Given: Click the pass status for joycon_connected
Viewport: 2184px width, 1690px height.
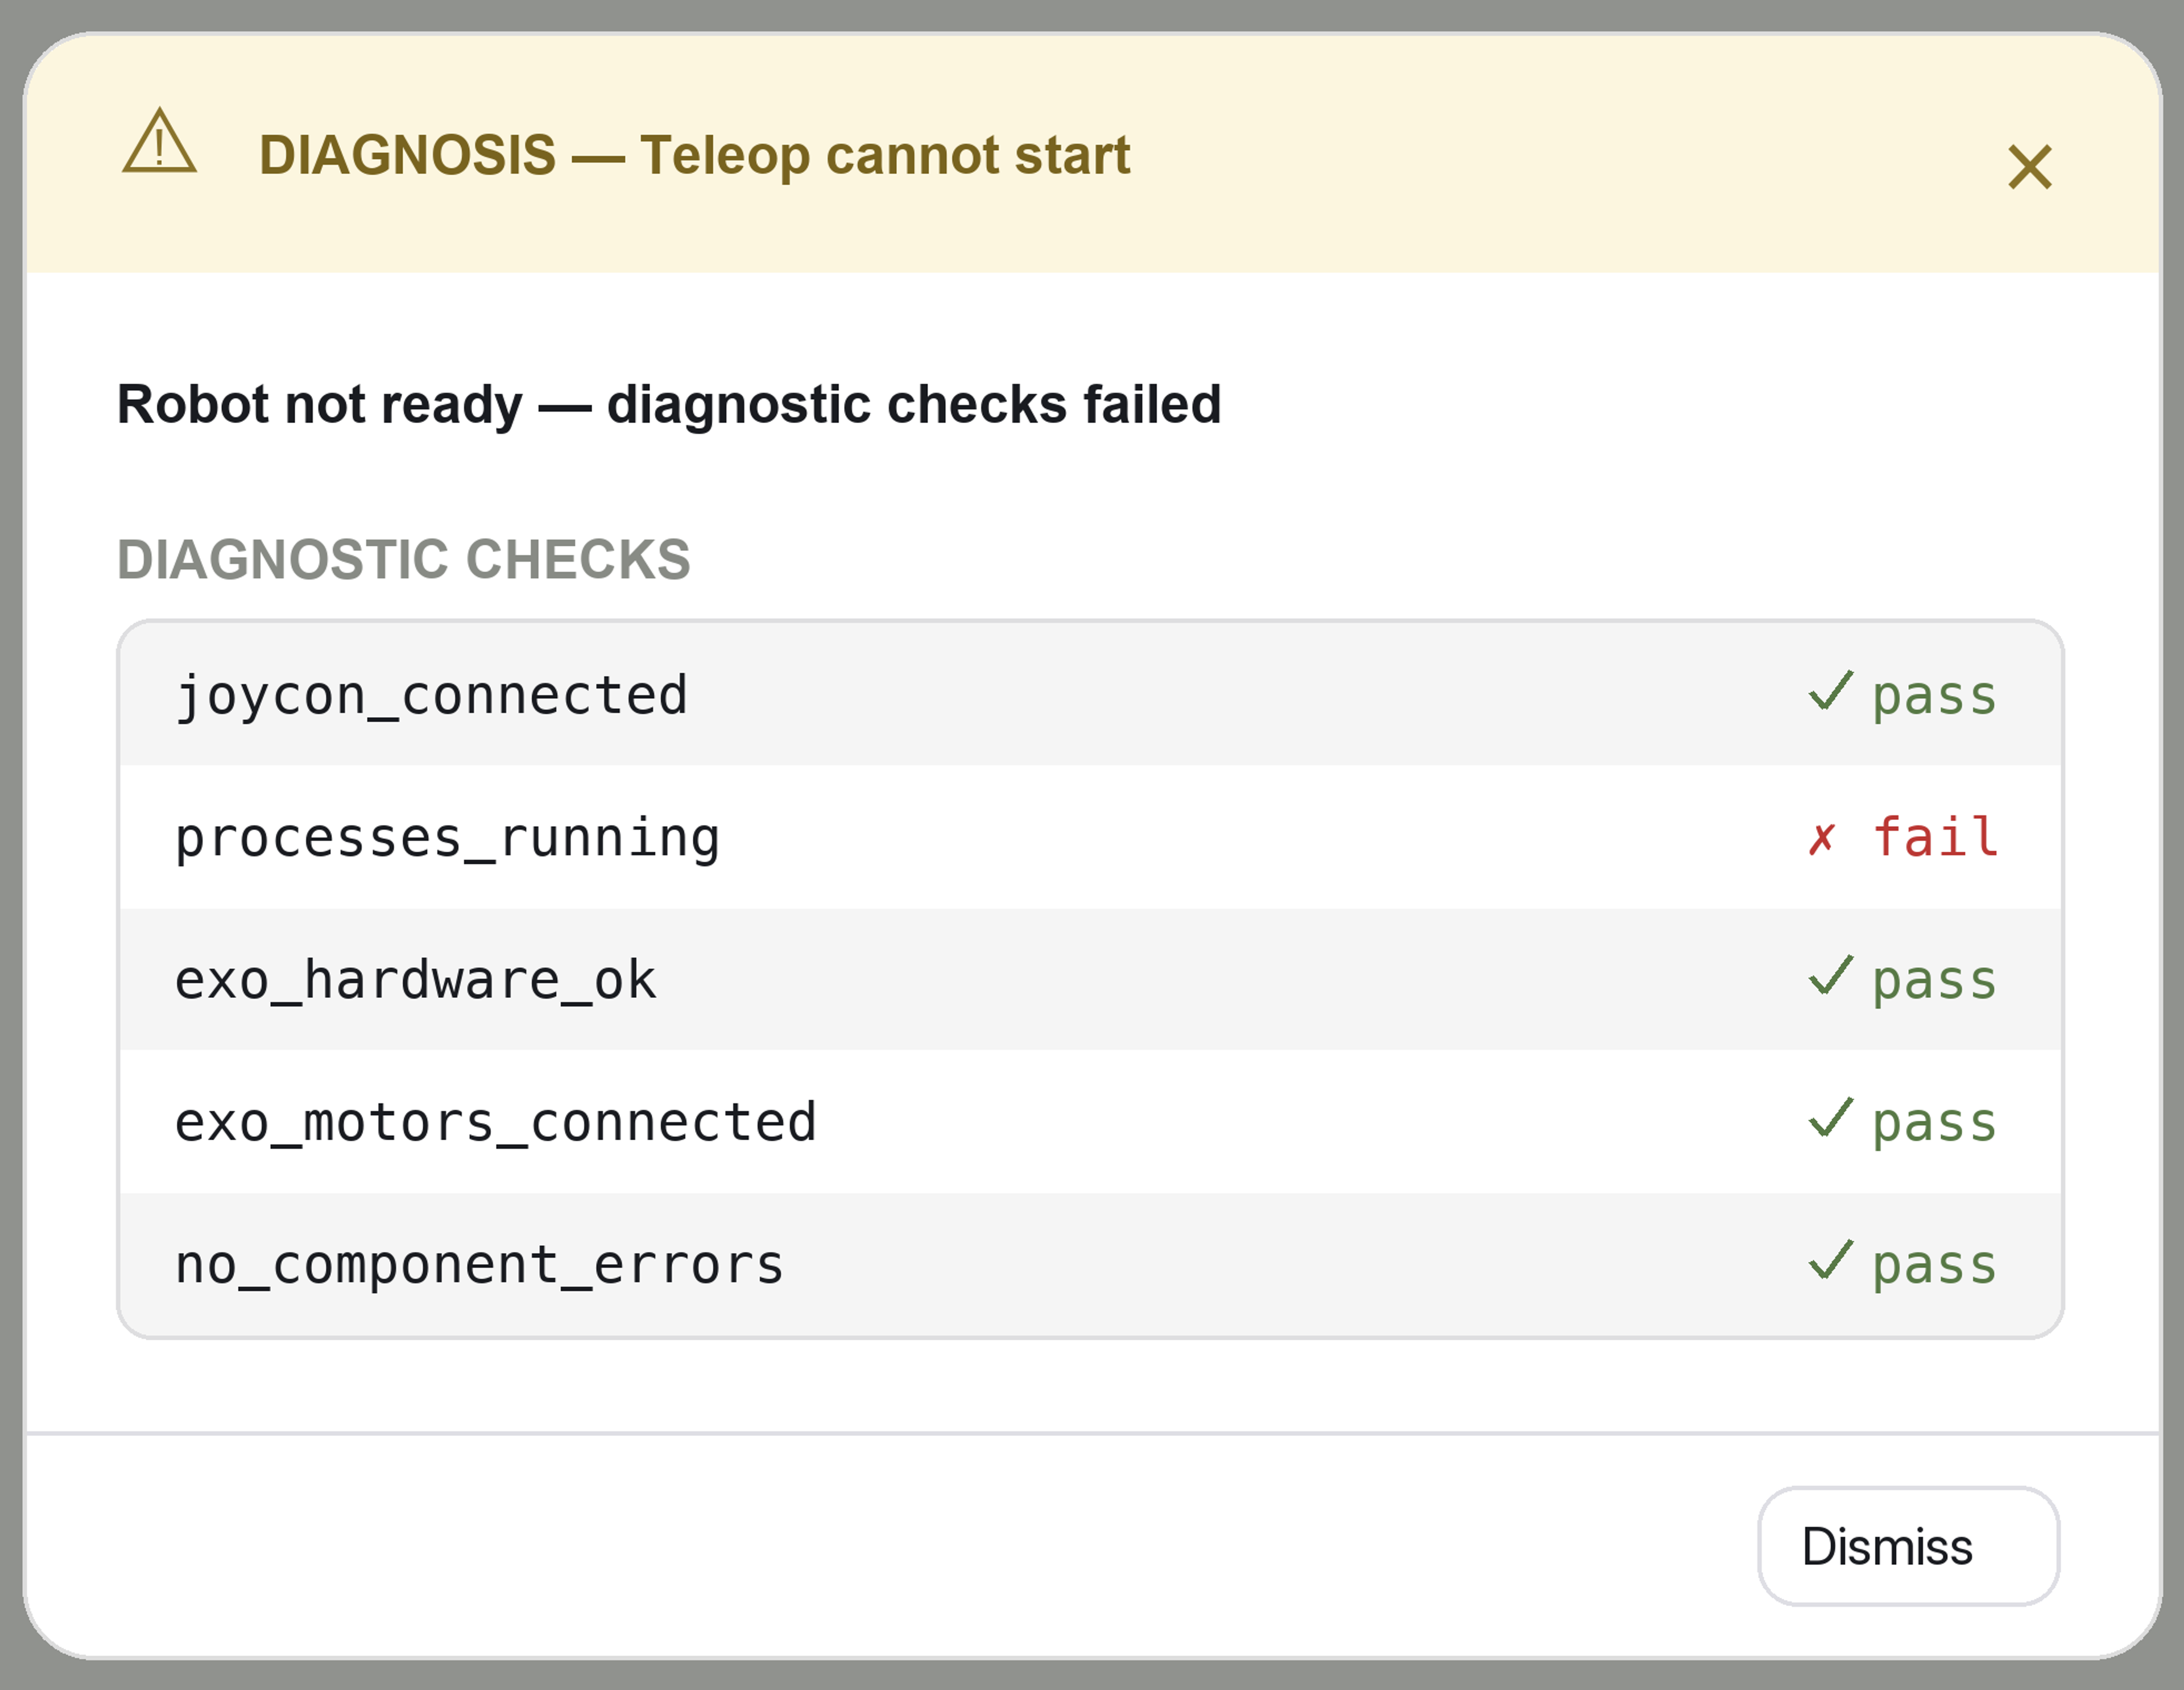Looking at the screenshot, I should tap(1903, 695).
